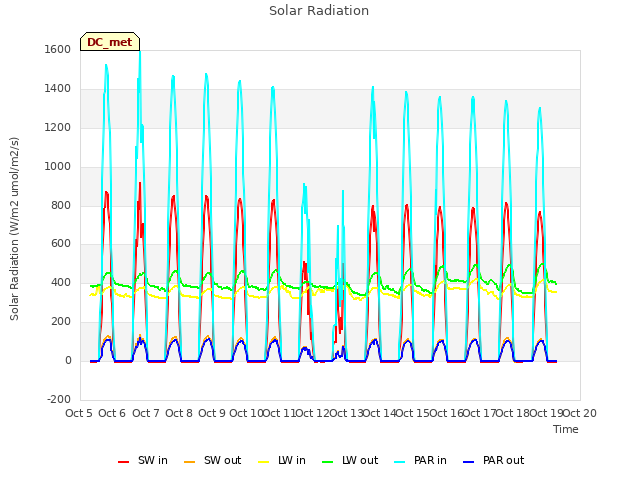Click the SW in red legend swatch

[x=123, y=462]
